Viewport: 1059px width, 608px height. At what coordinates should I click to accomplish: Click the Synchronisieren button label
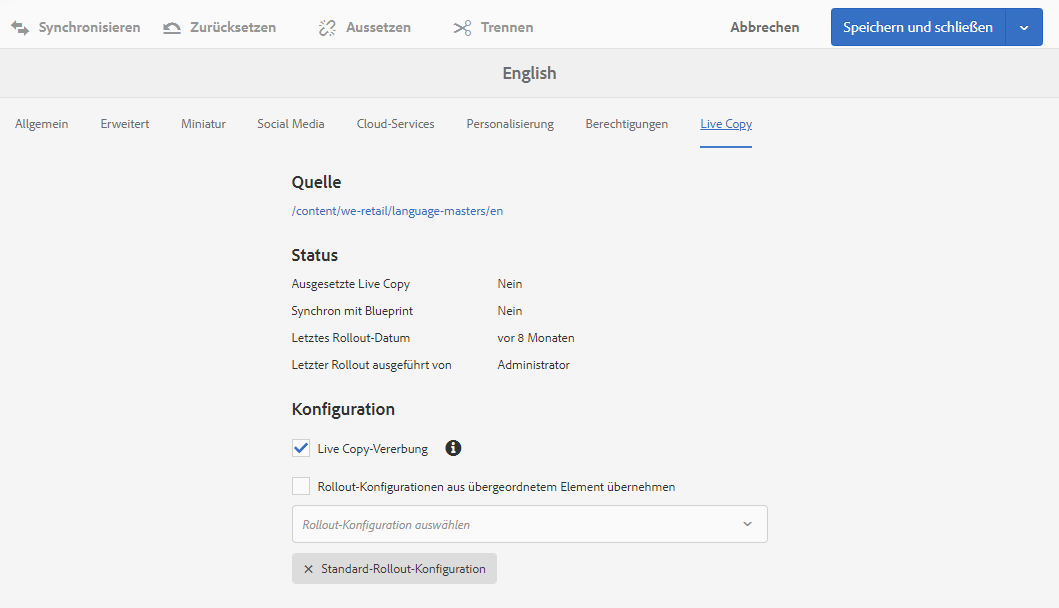coord(89,28)
